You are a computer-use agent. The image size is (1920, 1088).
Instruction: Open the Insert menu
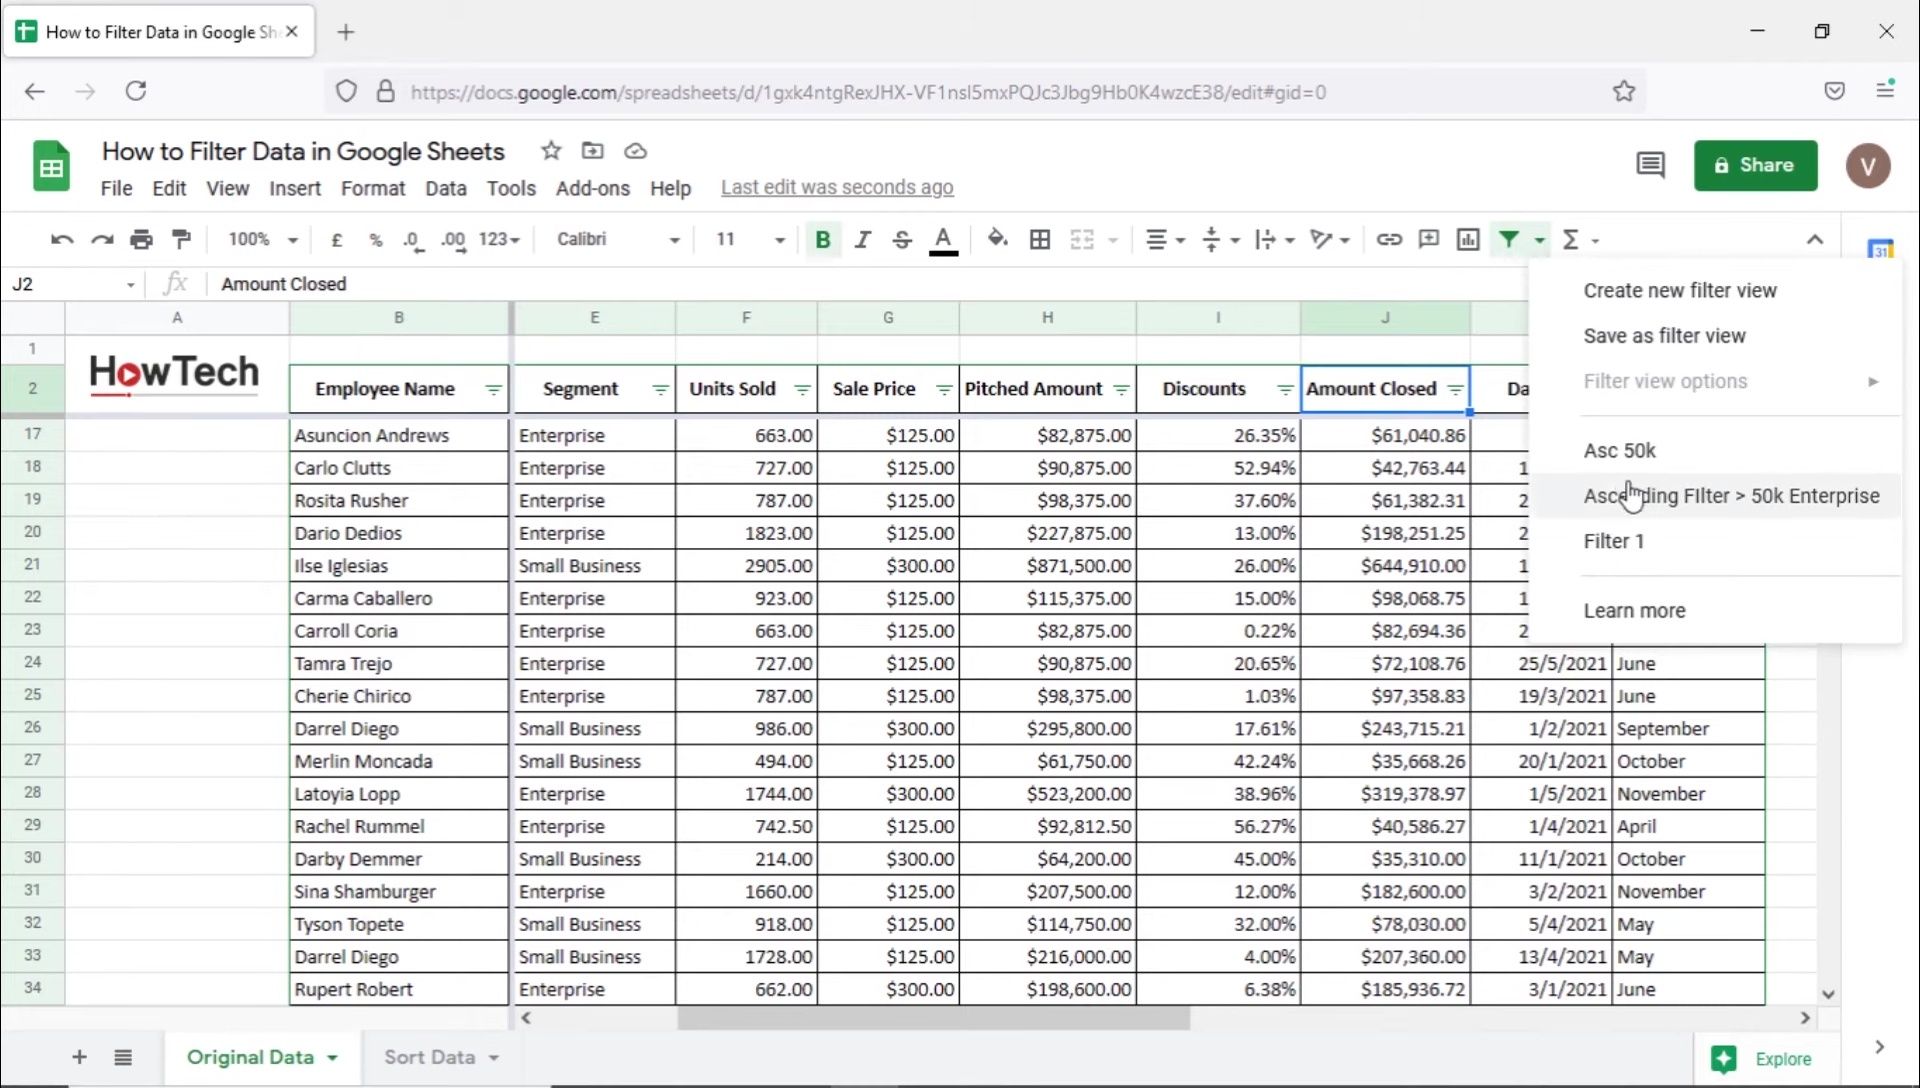point(295,188)
